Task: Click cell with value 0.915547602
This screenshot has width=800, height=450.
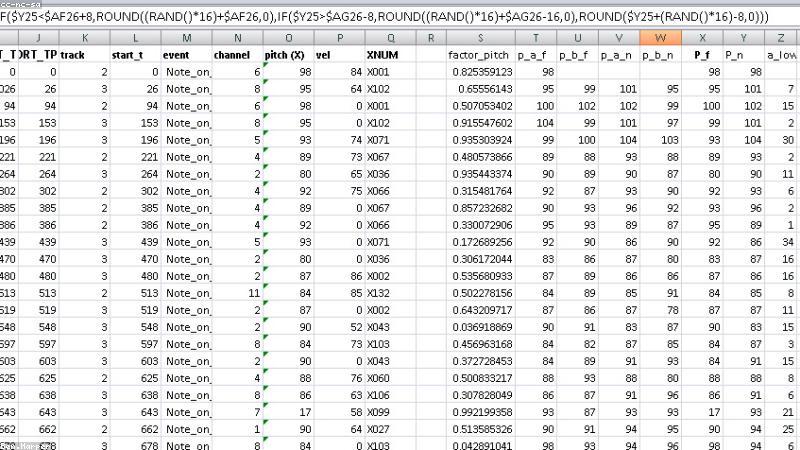Action: click(481, 123)
